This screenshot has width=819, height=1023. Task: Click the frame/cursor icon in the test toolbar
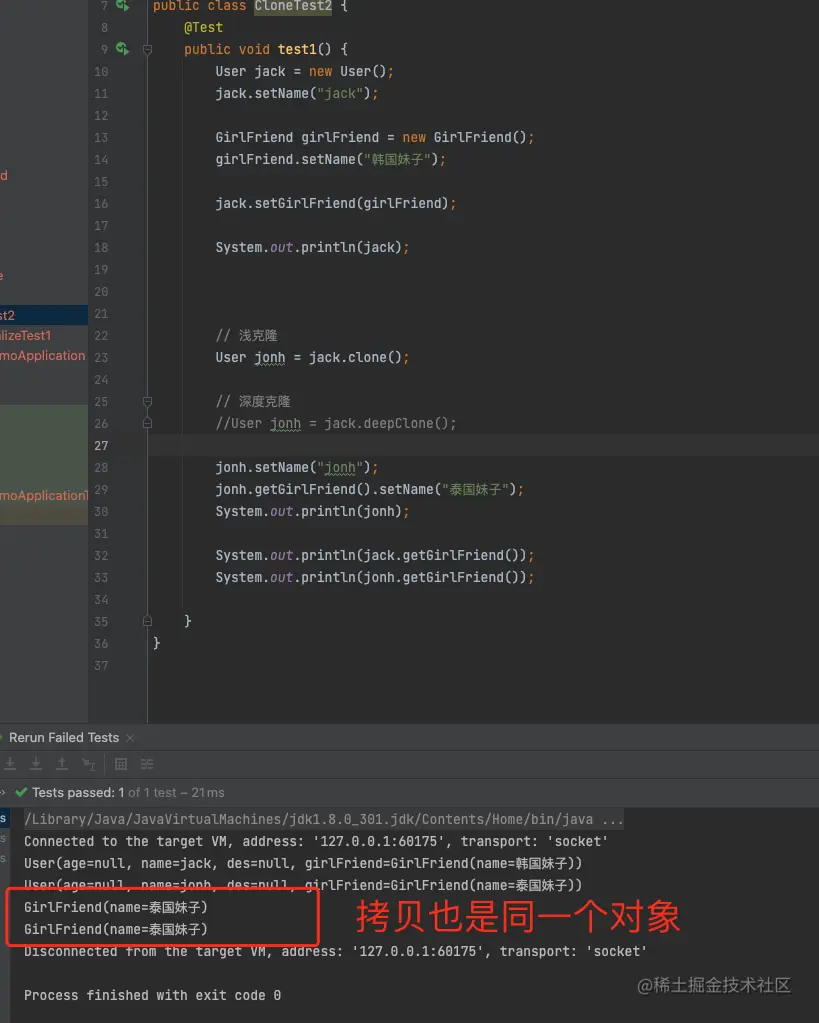88,763
